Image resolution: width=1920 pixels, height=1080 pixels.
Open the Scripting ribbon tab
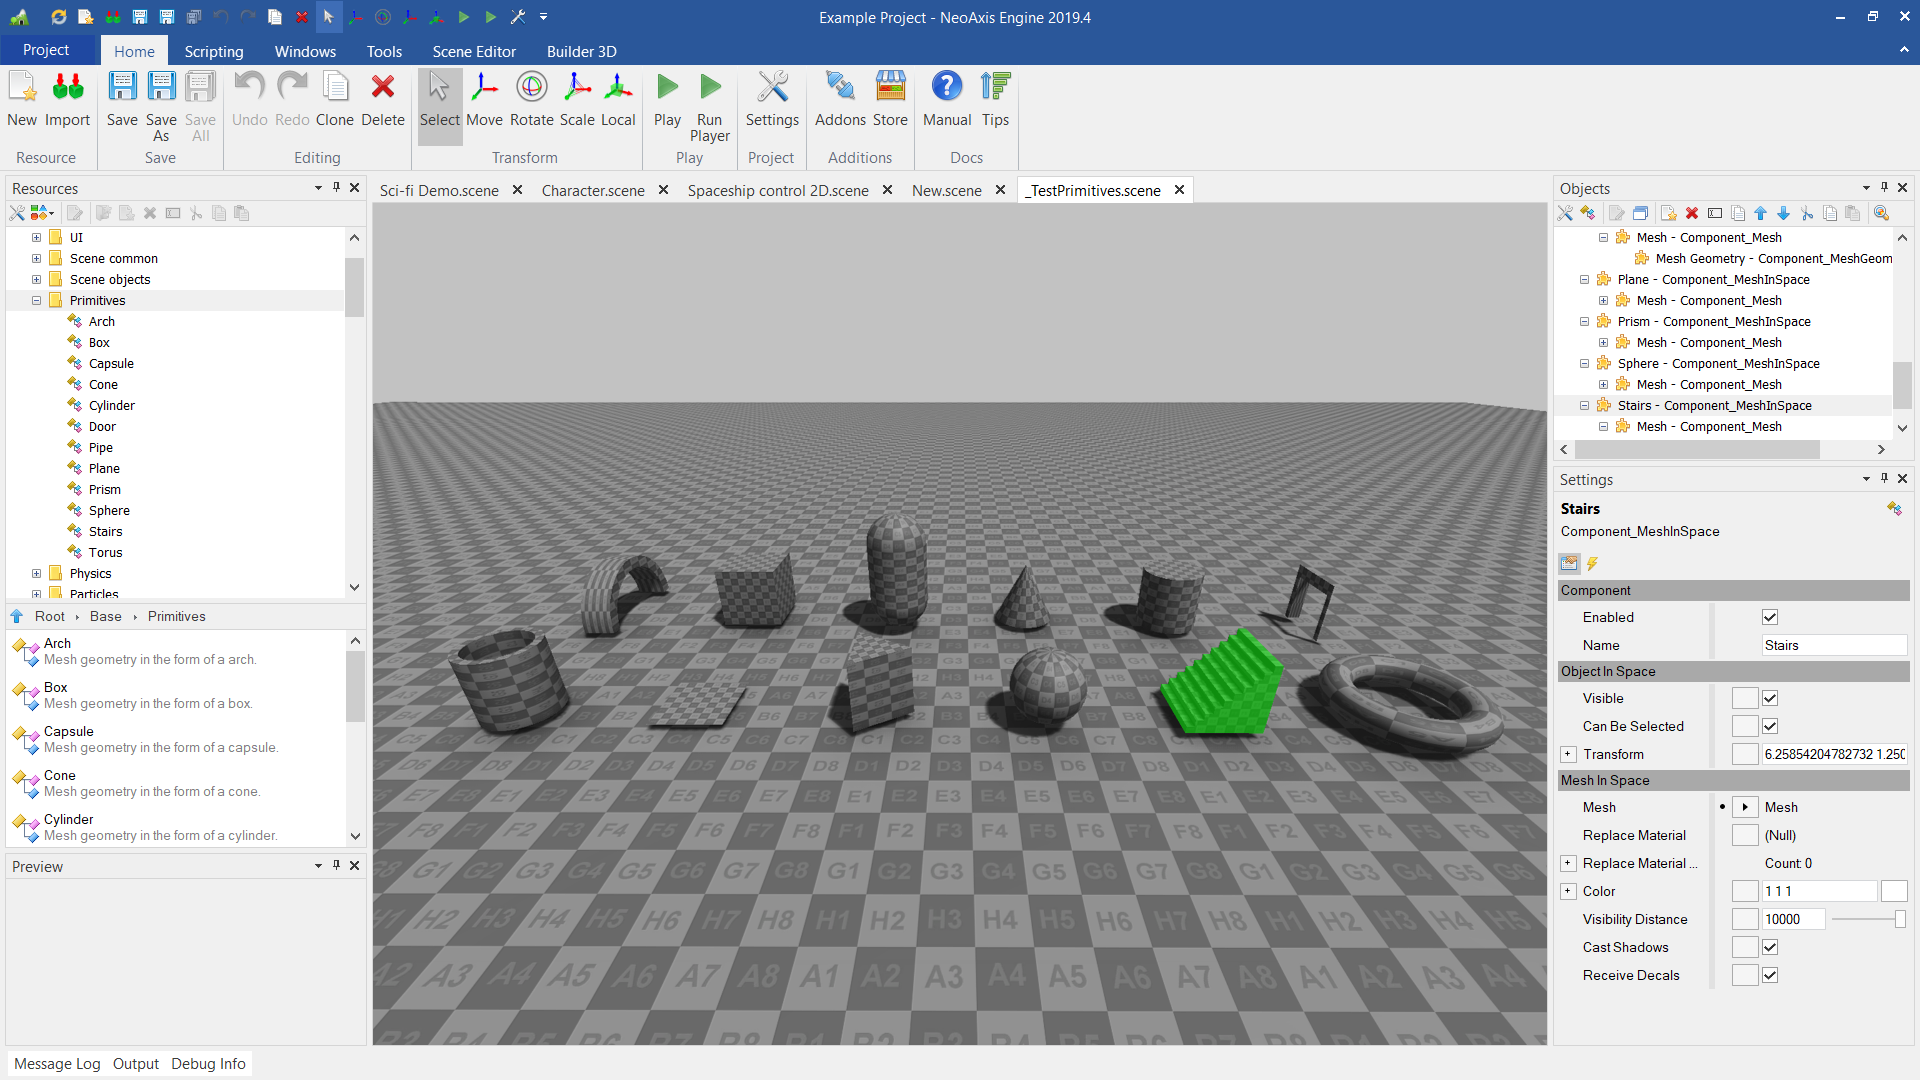click(213, 51)
